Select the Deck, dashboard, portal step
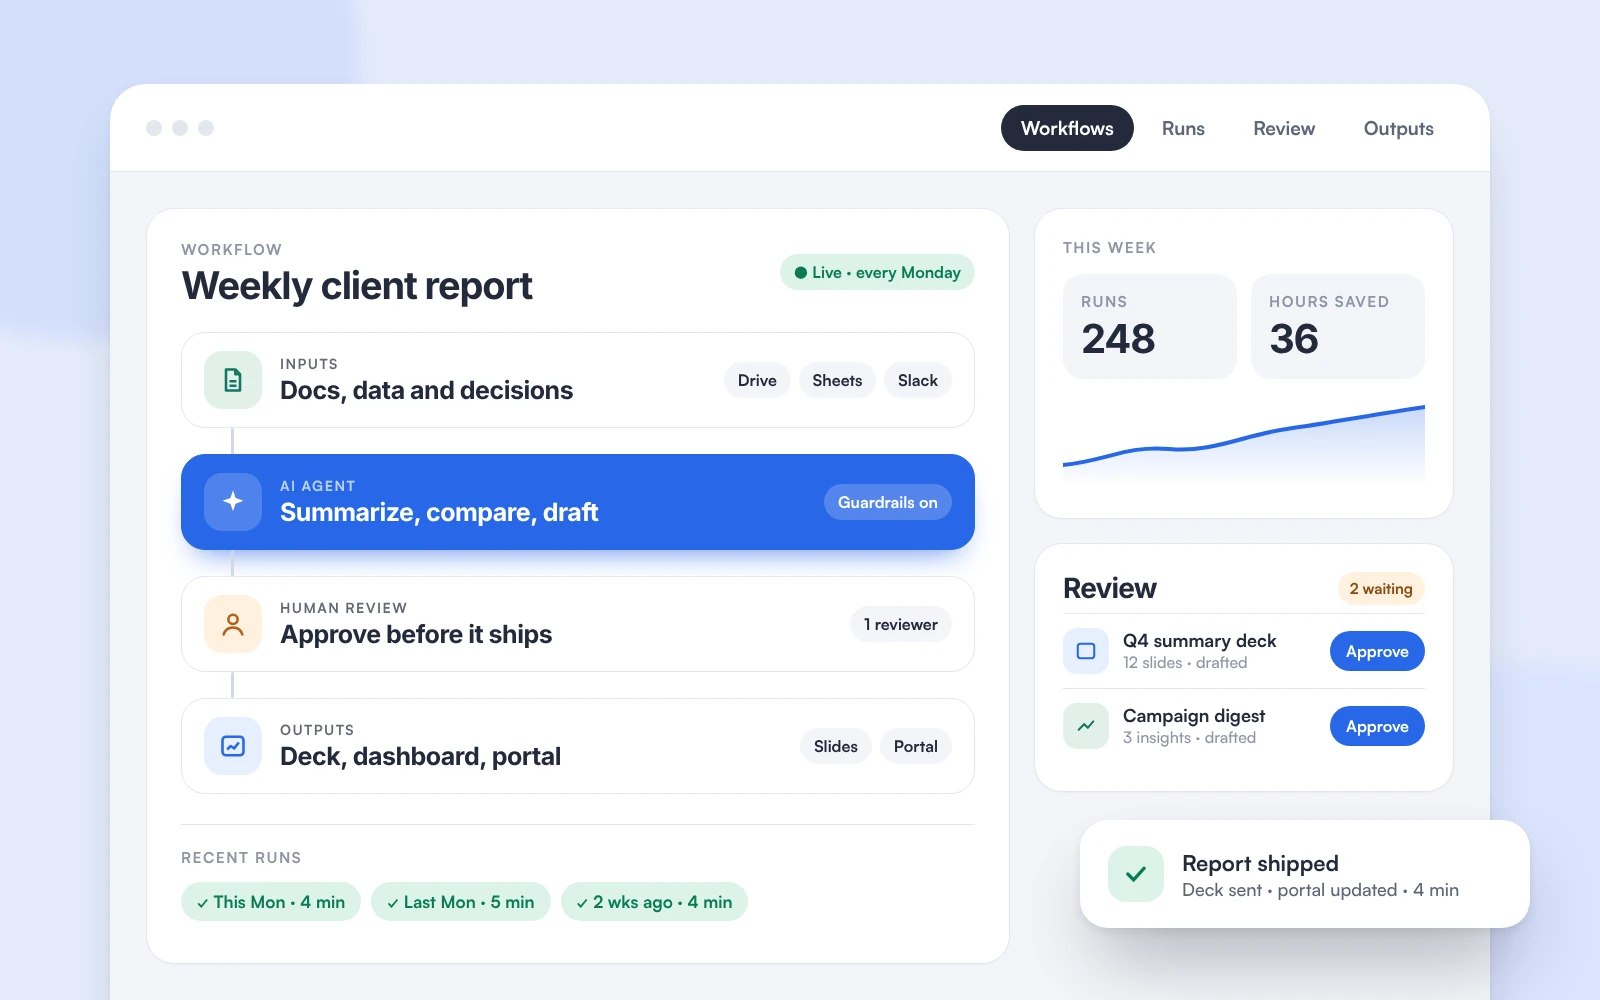Image resolution: width=1600 pixels, height=1000 pixels. [x=578, y=746]
